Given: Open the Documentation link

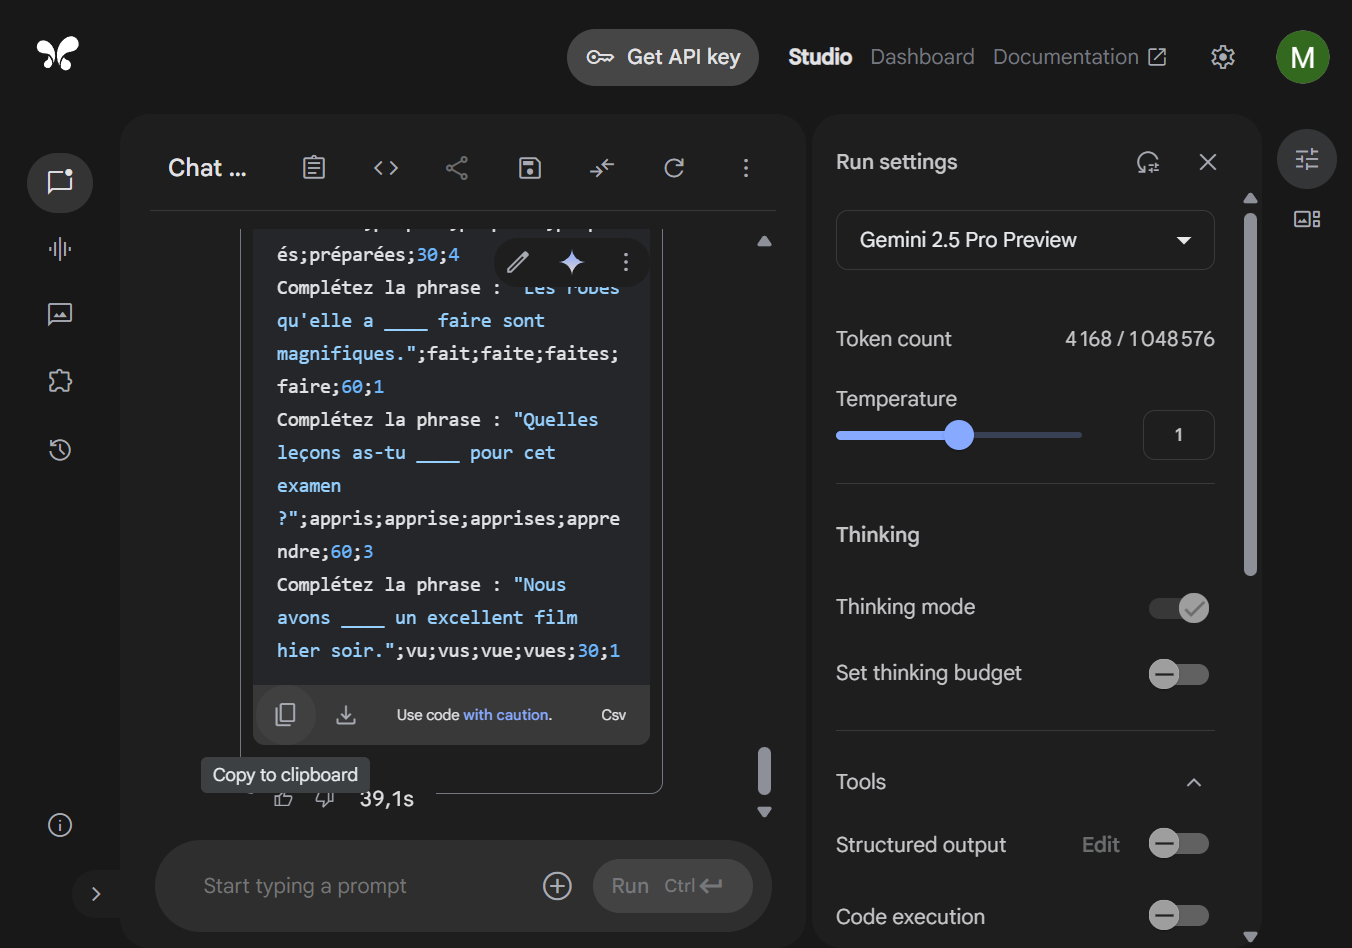Looking at the screenshot, I should (1080, 57).
